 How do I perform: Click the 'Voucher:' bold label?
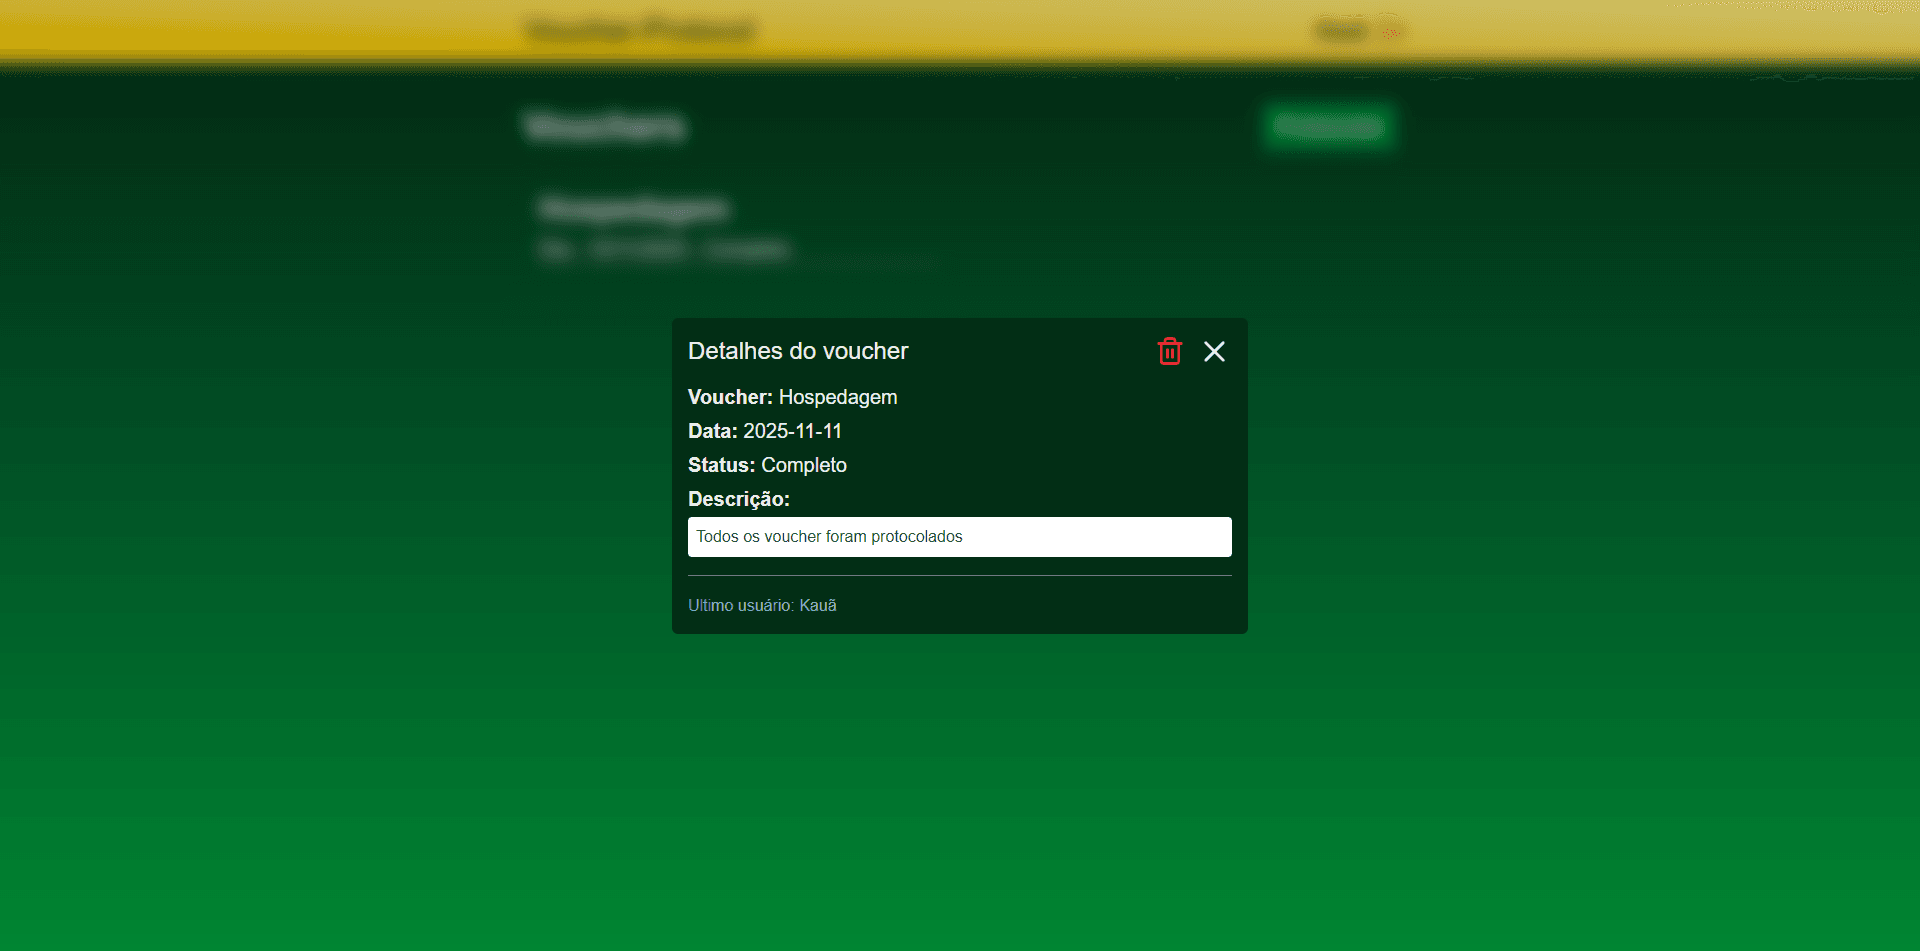(x=730, y=398)
